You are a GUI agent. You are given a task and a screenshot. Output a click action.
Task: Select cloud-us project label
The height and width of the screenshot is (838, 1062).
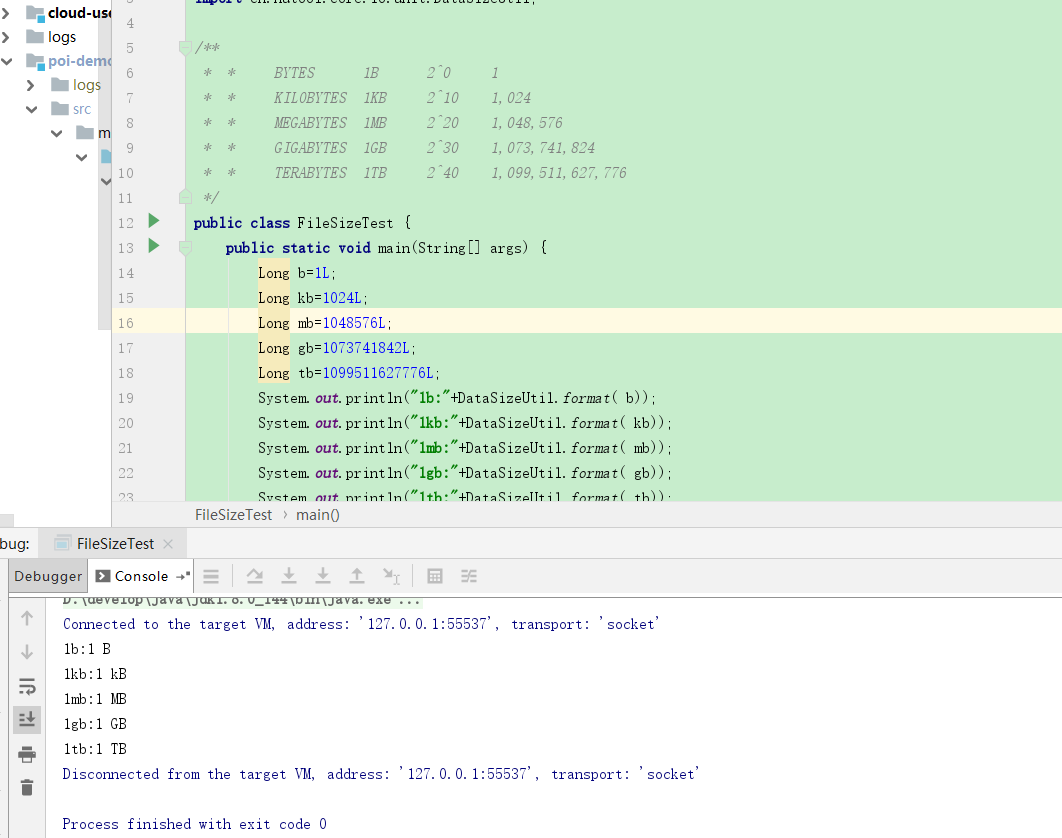[79, 13]
